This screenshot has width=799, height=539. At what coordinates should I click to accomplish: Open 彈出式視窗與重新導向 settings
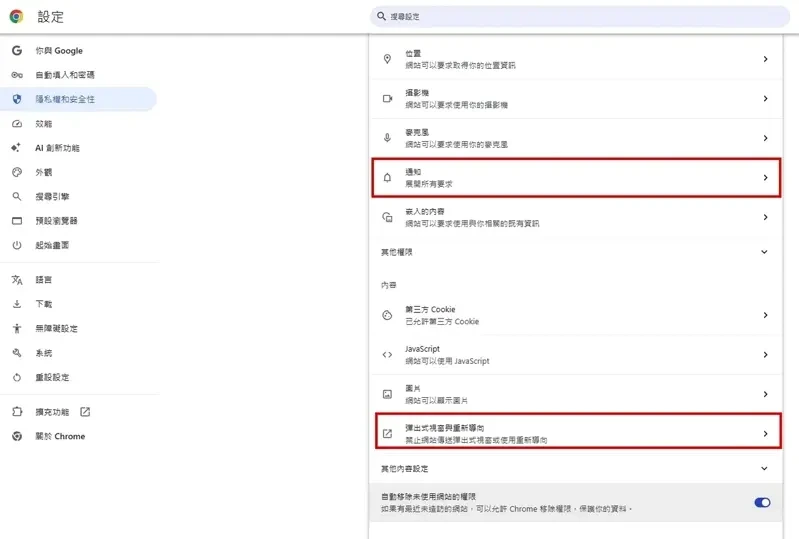click(578, 434)
